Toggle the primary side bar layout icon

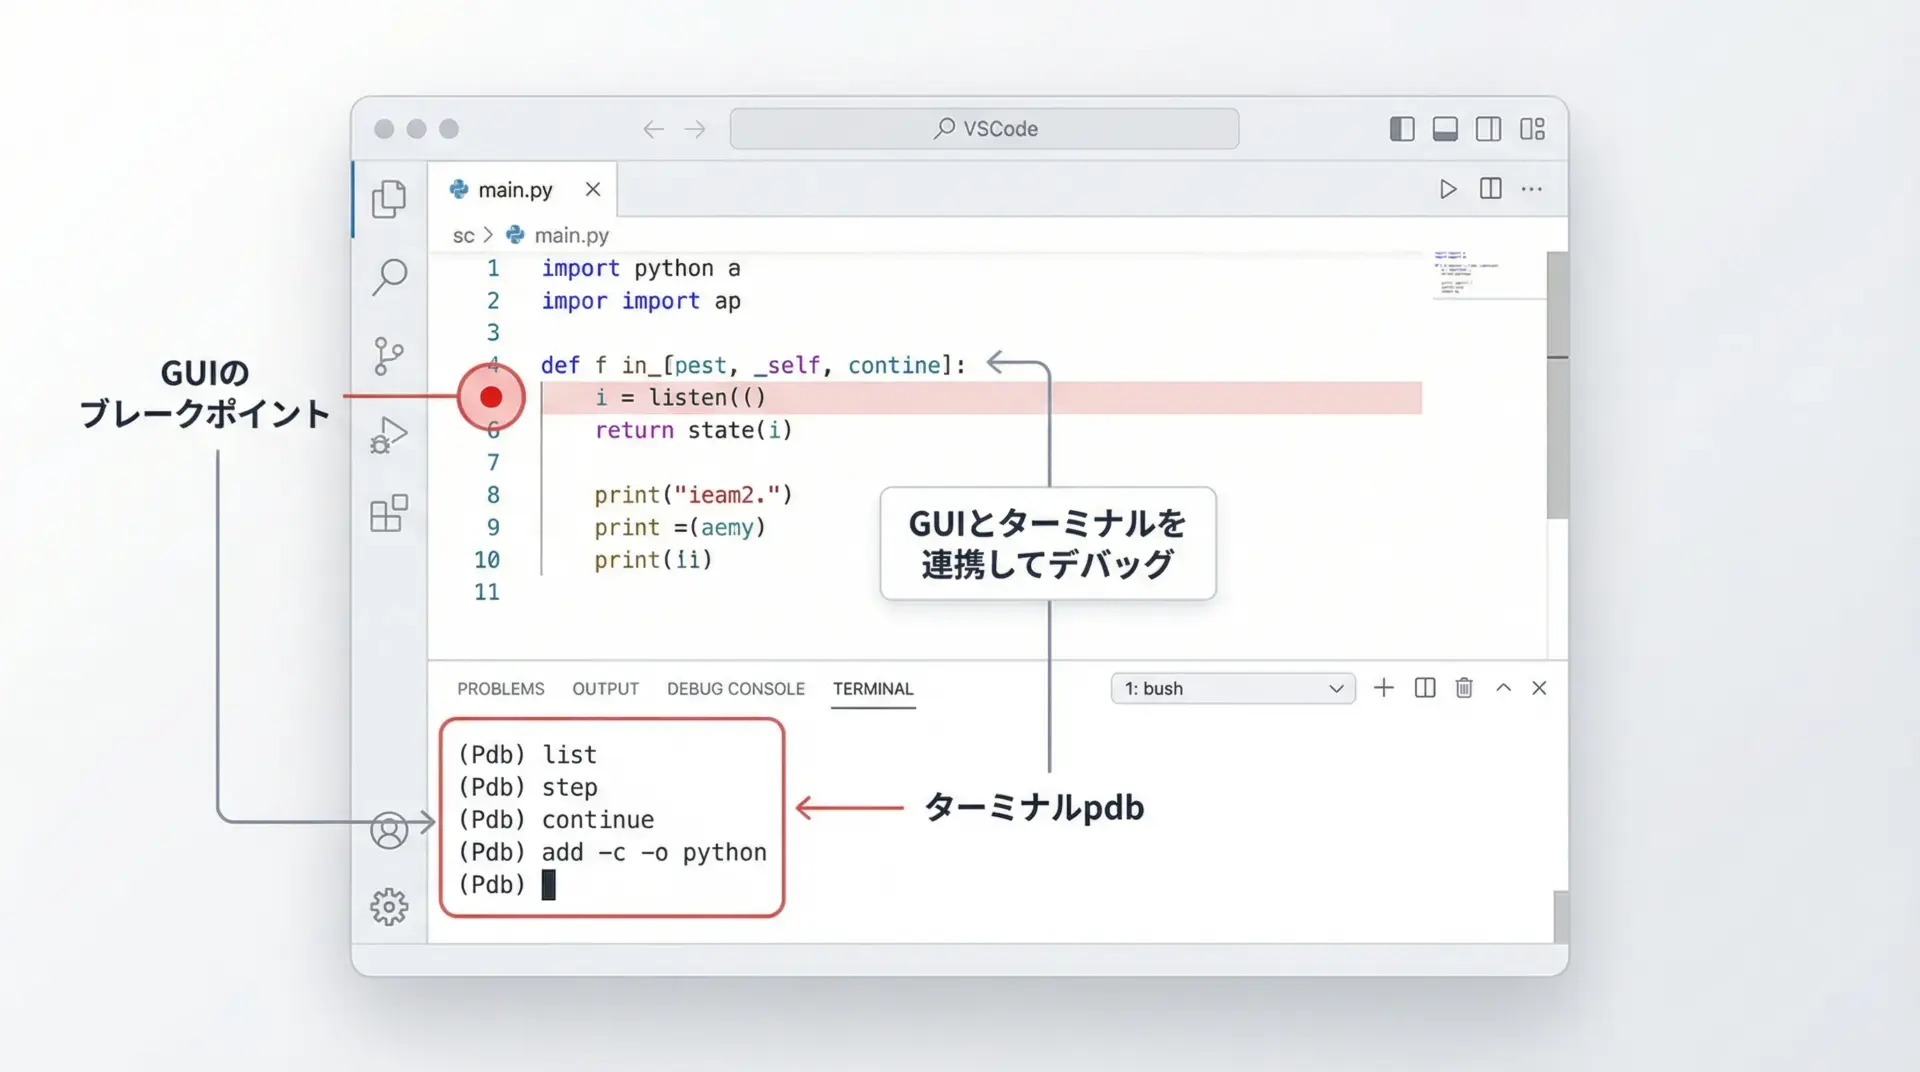(1402, 129)
